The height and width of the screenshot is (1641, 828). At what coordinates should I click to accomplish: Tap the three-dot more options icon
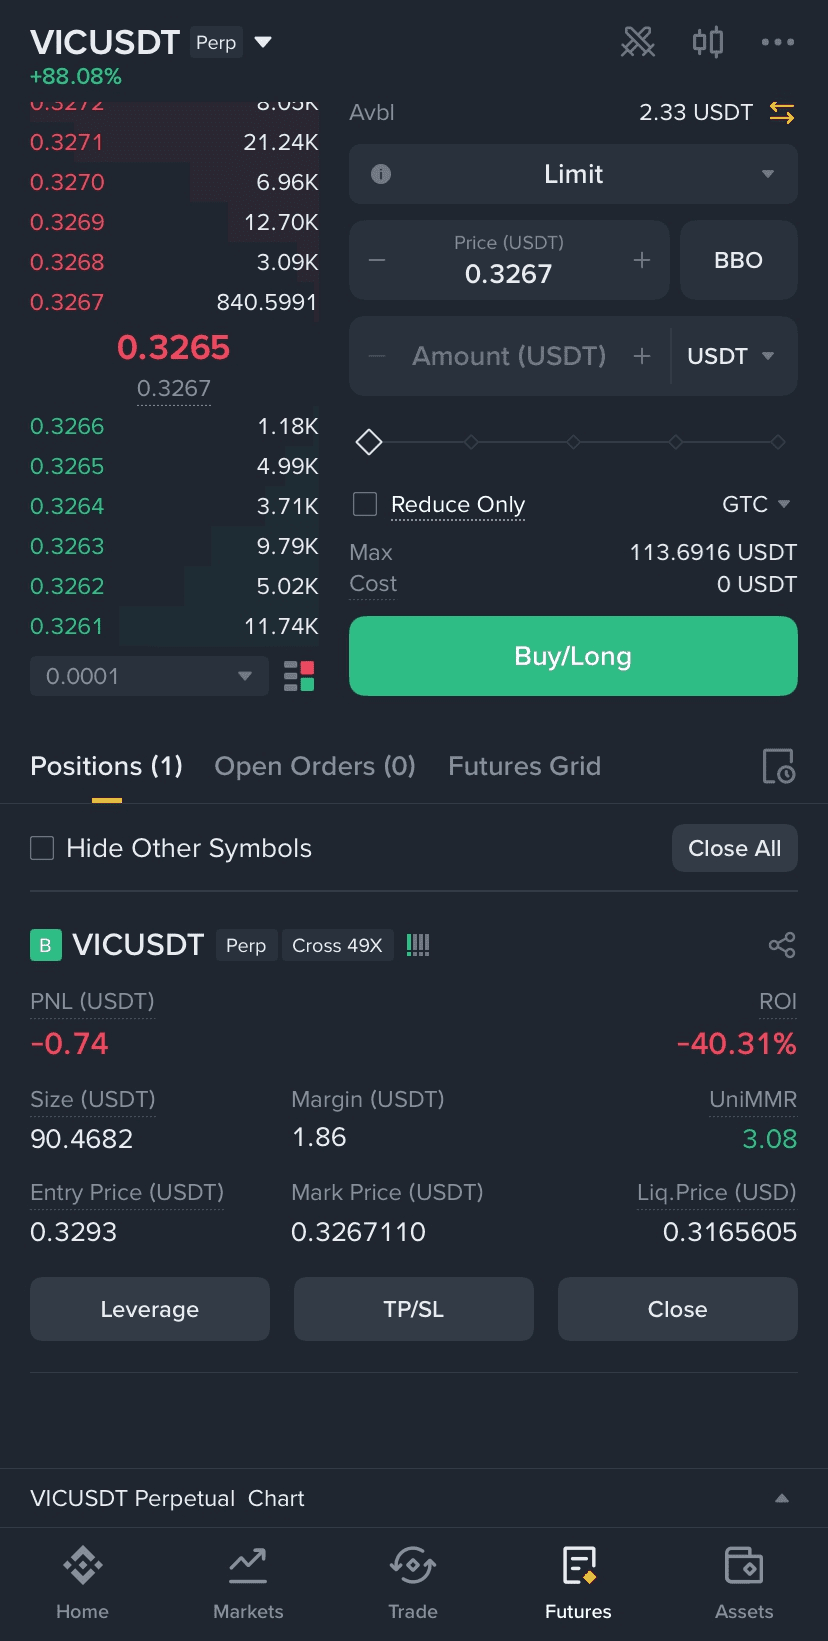777,42
